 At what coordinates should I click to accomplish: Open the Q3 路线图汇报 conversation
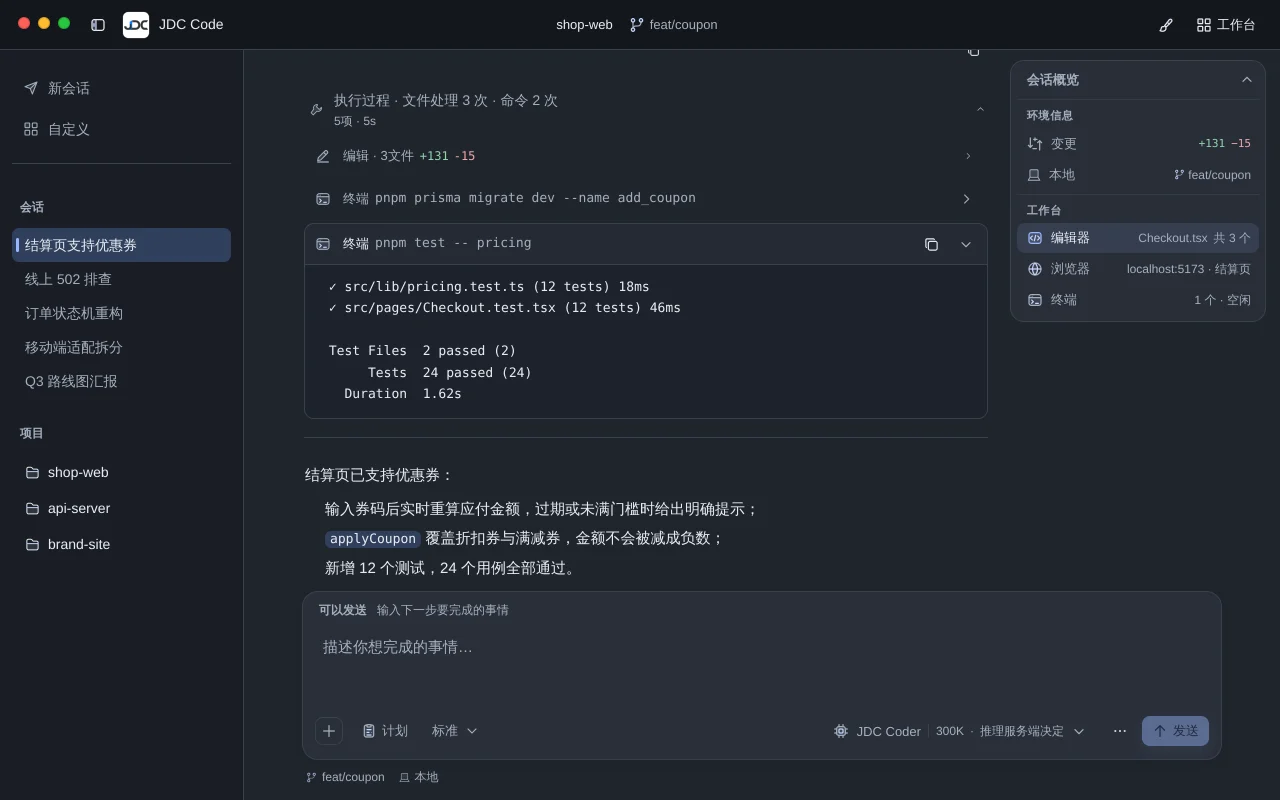[x=121, y=381]
